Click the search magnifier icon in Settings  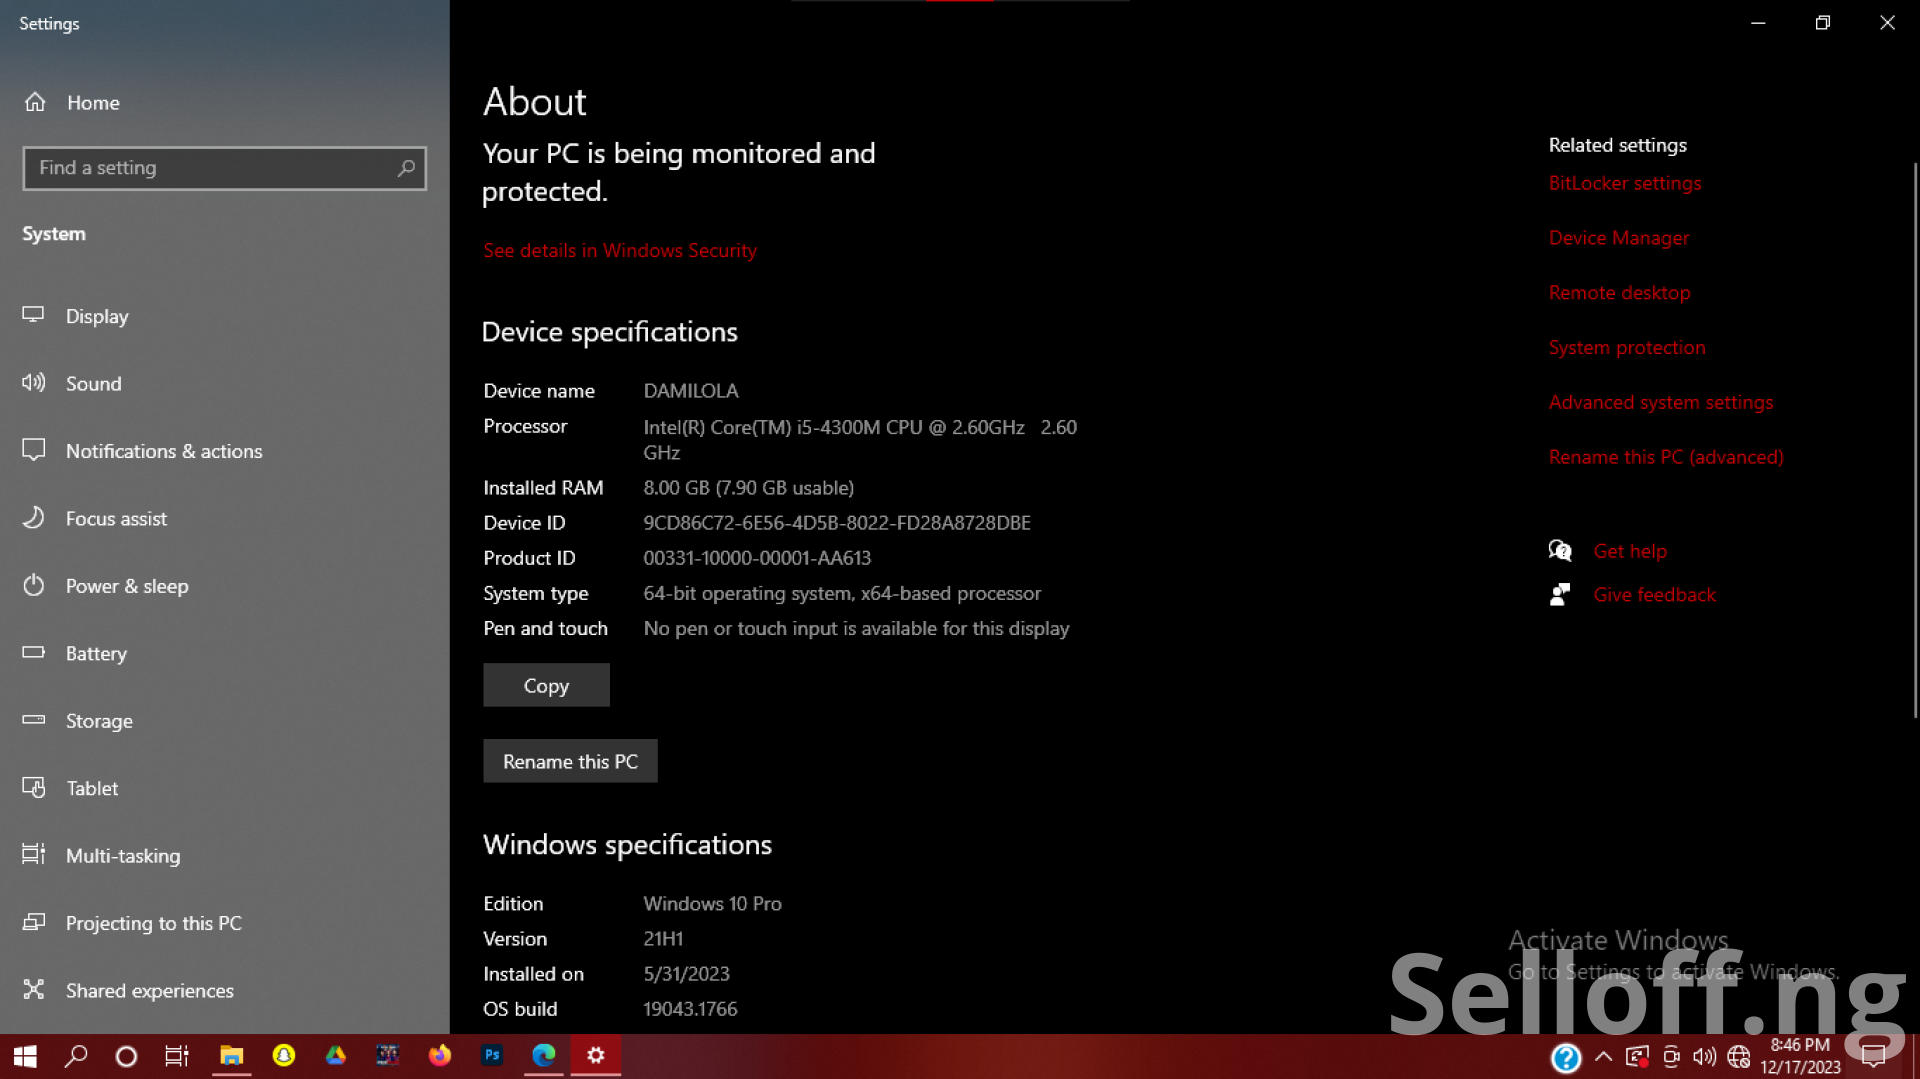tap(406, 168)
